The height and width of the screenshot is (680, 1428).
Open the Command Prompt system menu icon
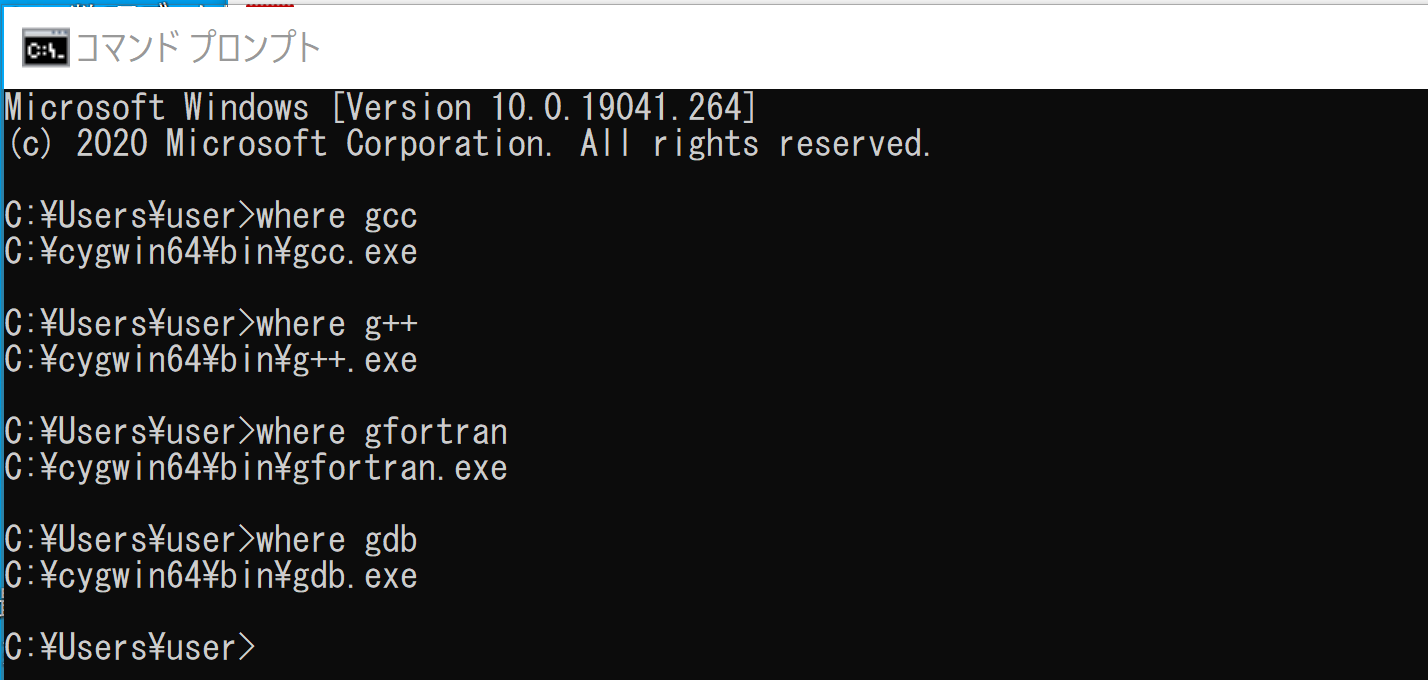pos(46,49)
